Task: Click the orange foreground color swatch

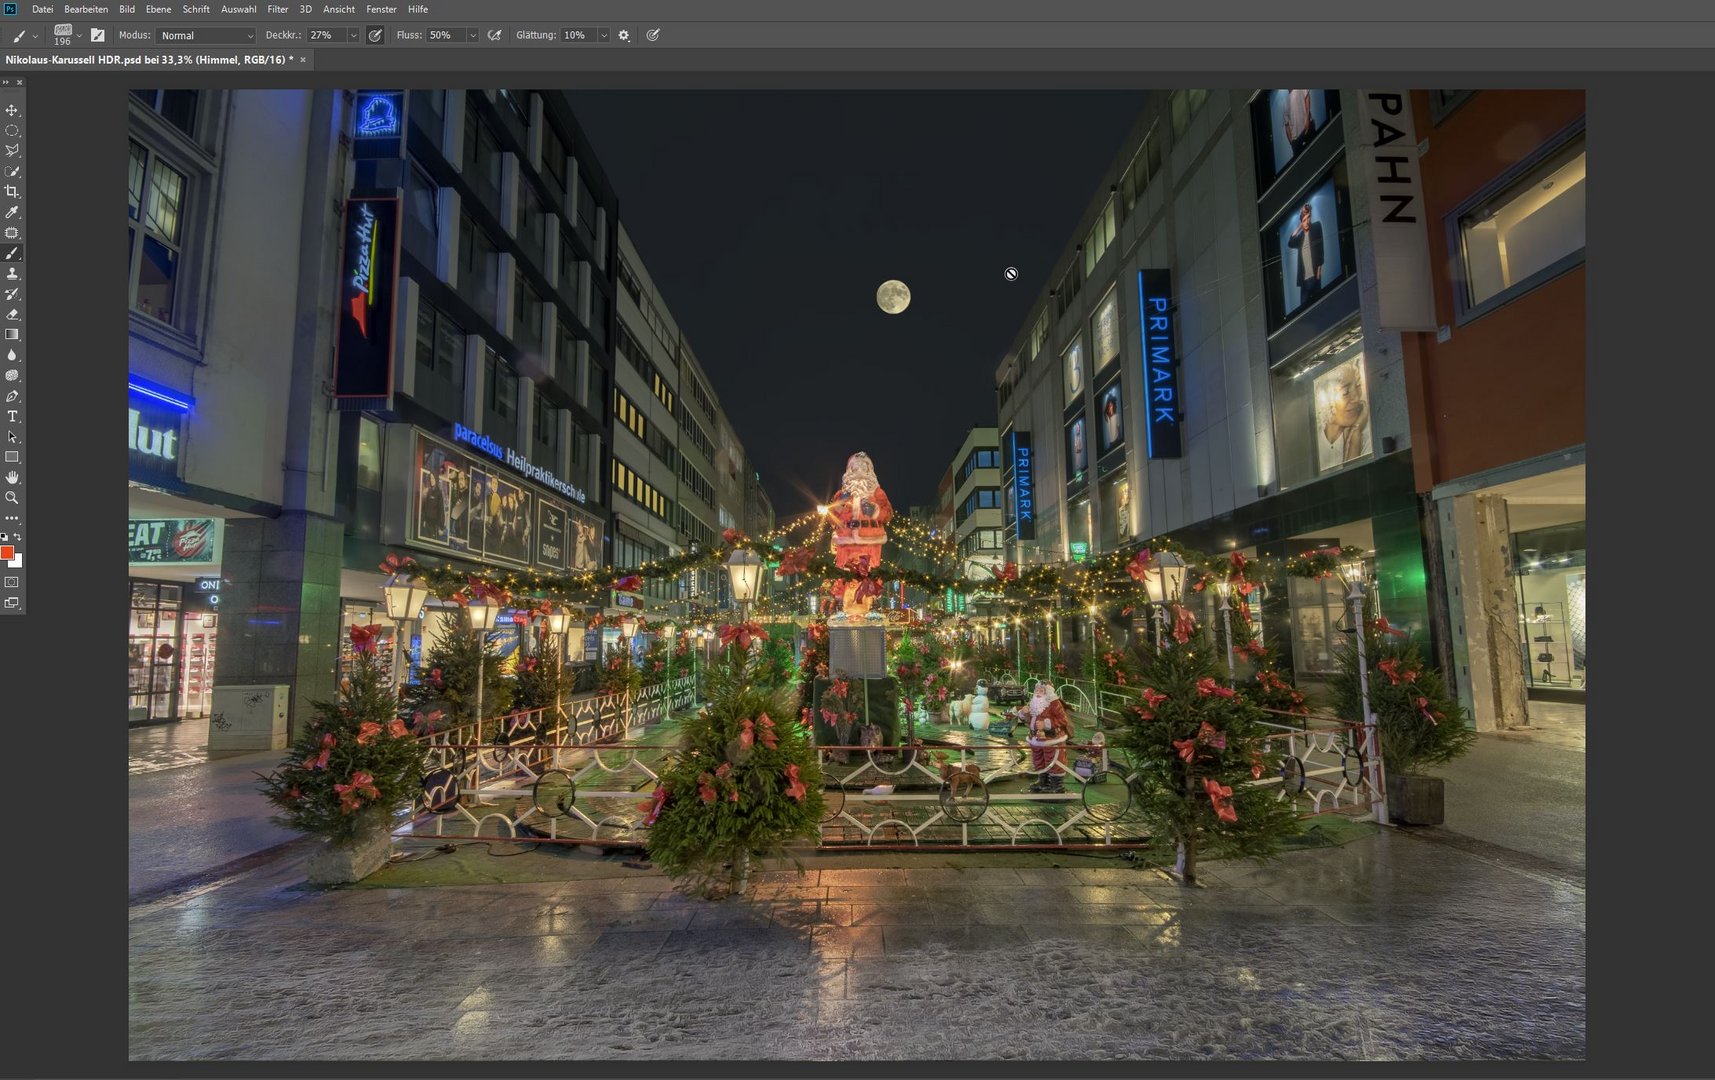Action: point(6,553)
